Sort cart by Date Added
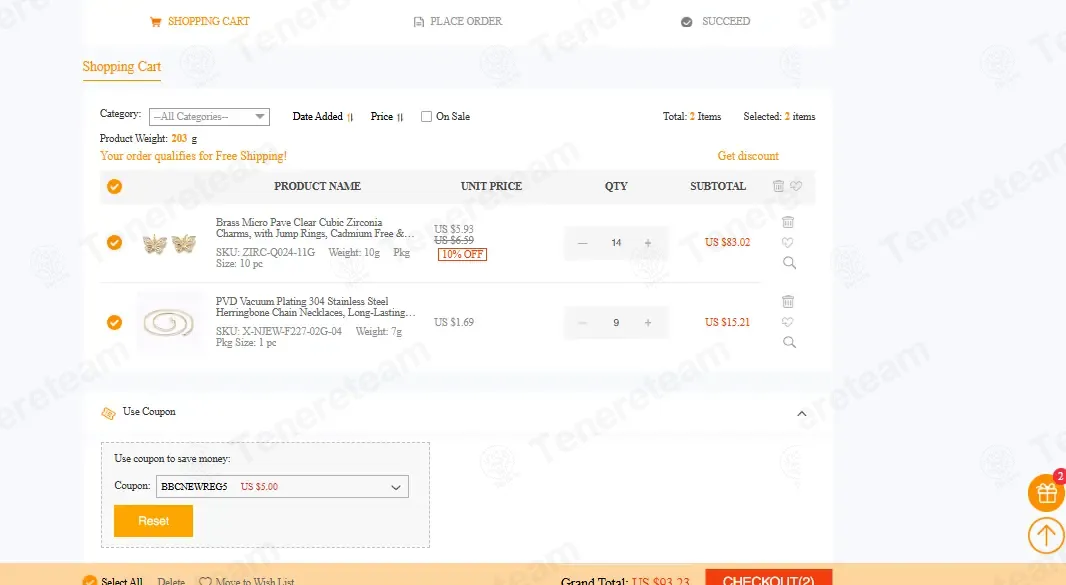1066x585 pixels. 323,116
